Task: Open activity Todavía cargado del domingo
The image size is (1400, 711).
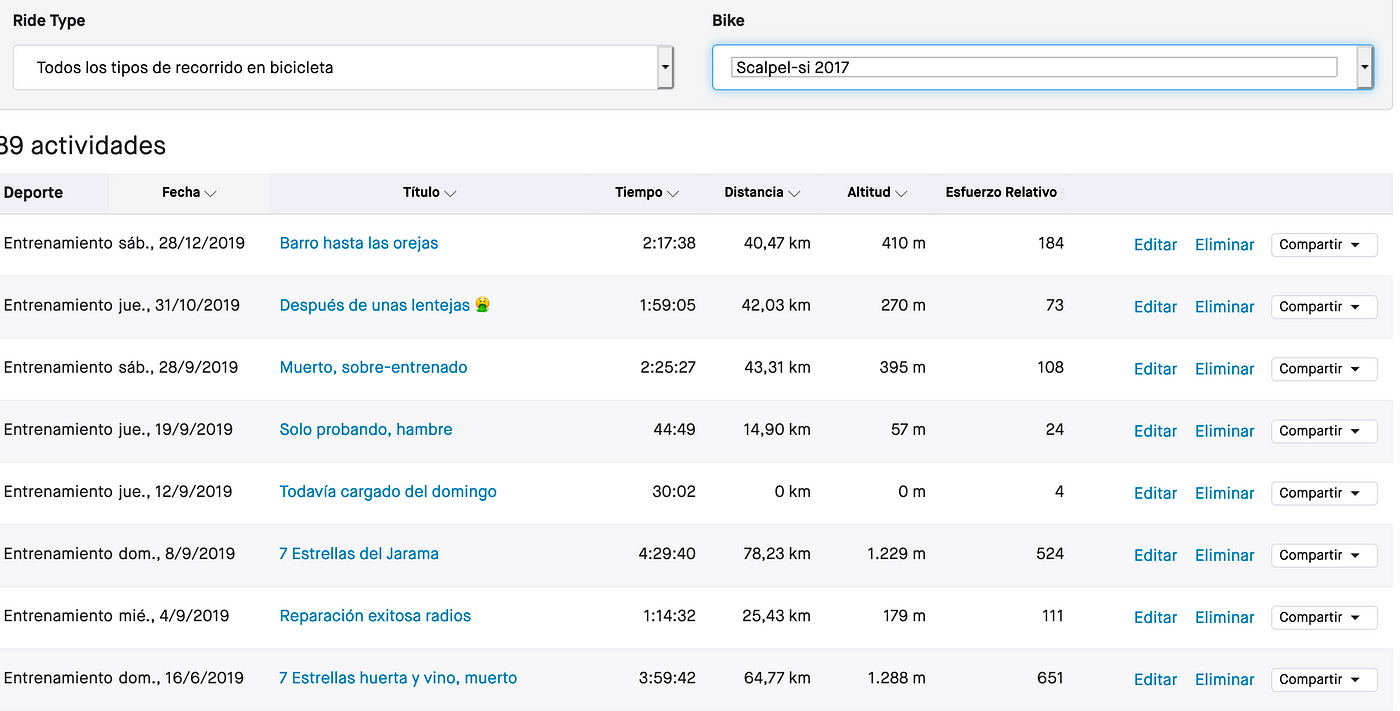Action: tap(388, 491)
